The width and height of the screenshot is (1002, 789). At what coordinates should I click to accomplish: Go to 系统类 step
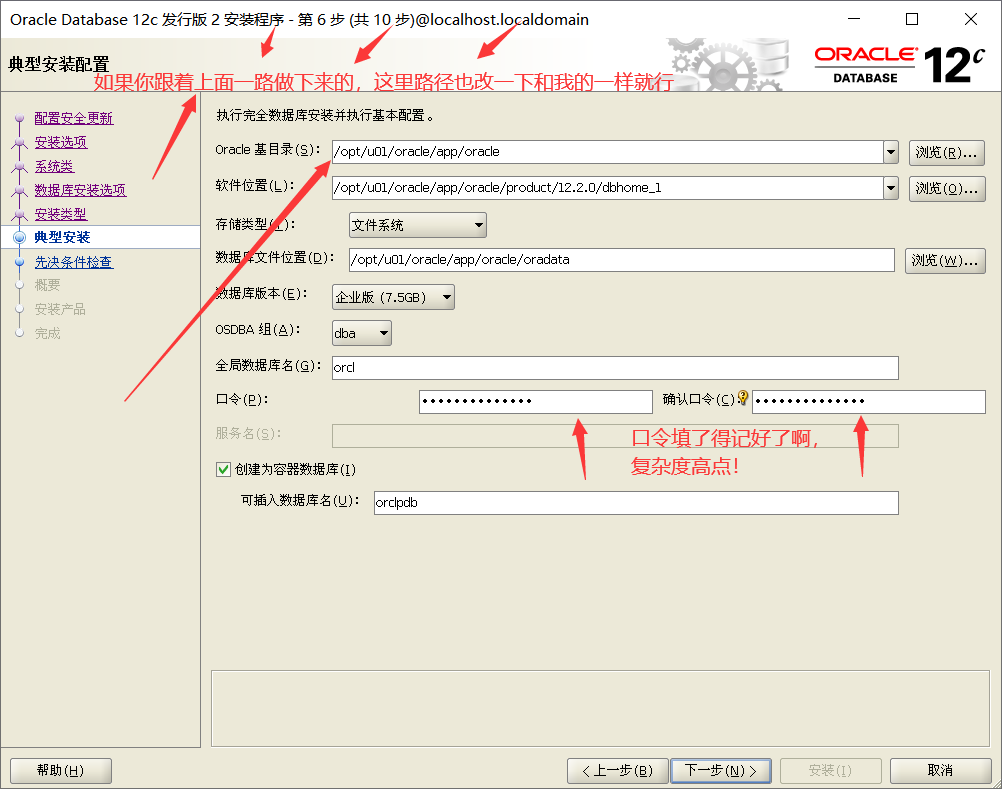[54, 166]
